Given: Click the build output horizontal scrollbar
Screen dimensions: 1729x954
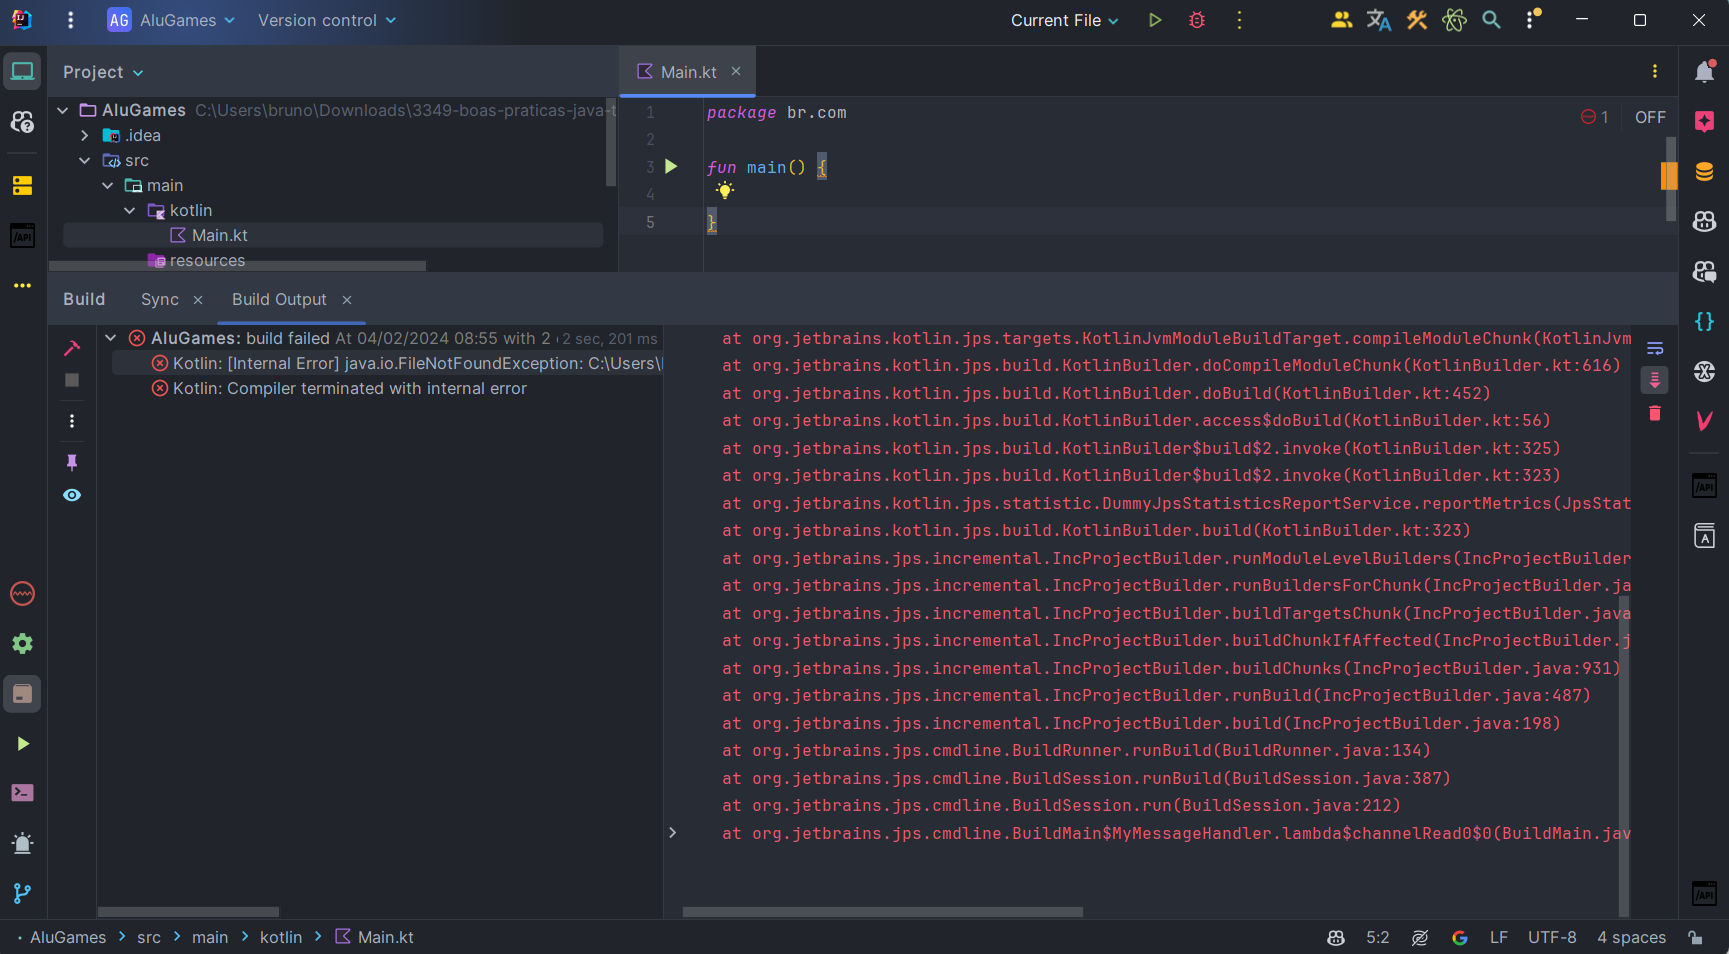Looking at the screenshot, I should 882,912.
